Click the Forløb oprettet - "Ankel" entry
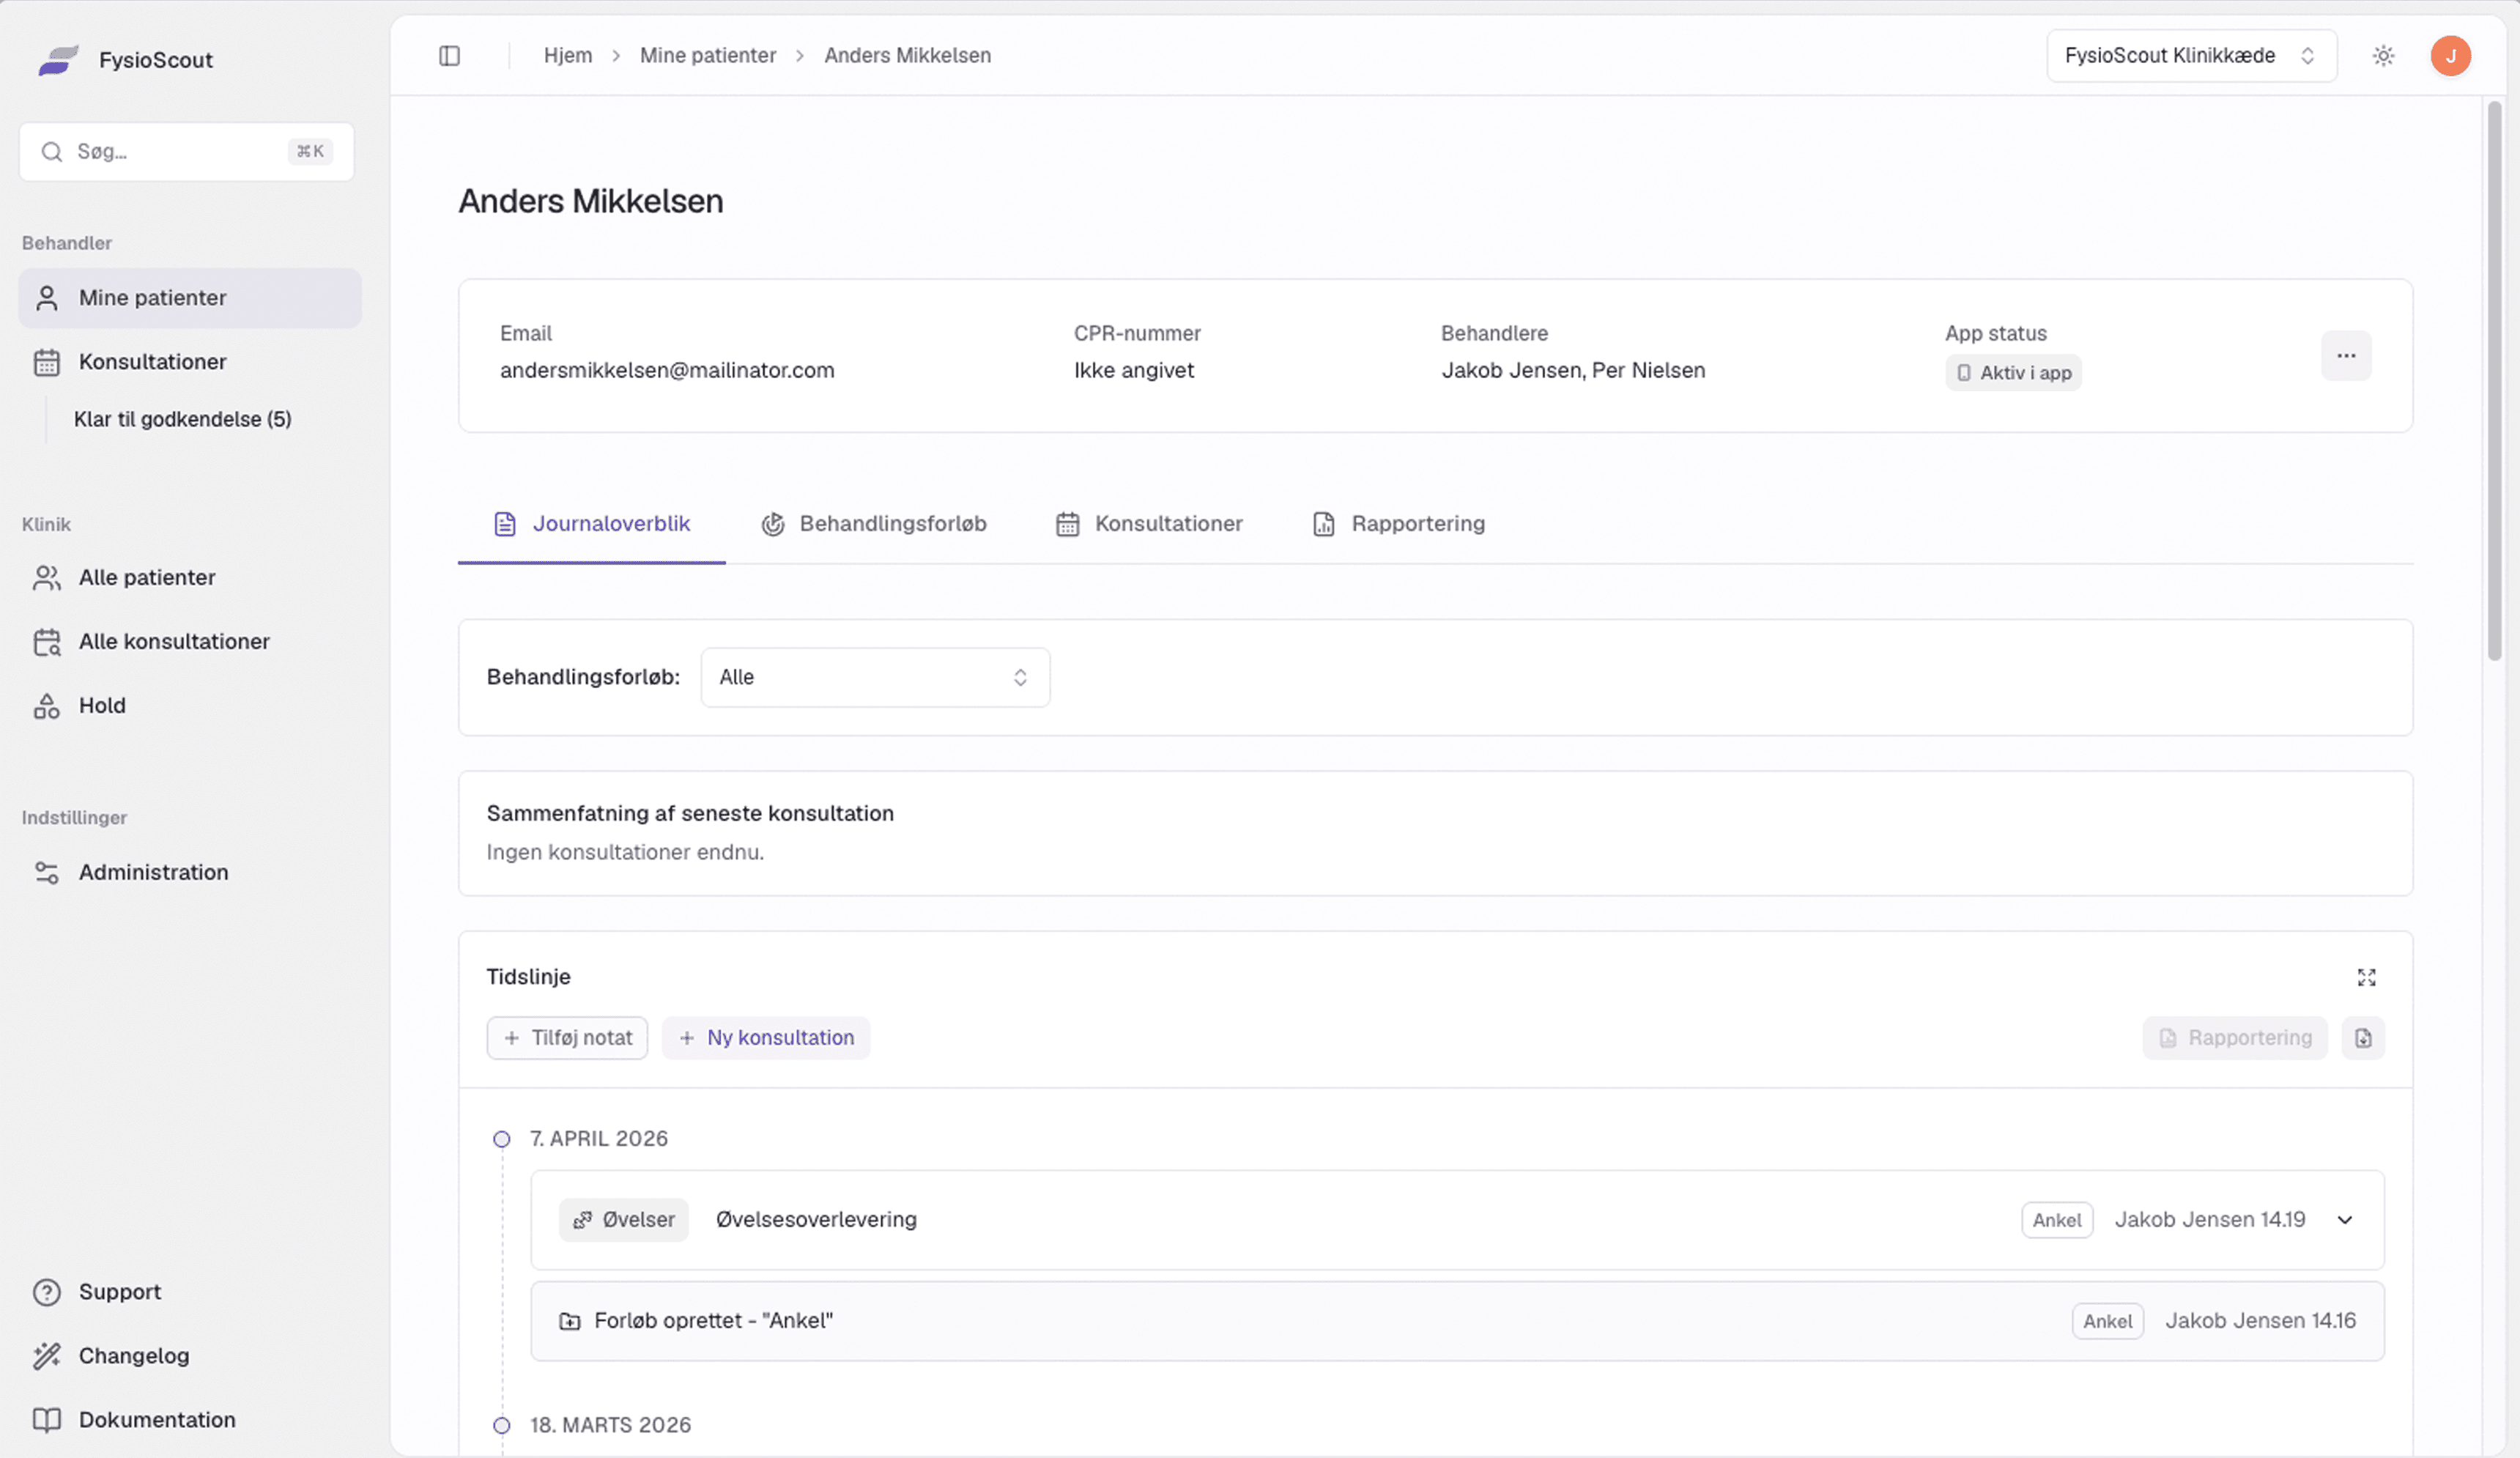Viewport: 2520px width, 1458px height. [x=1457, y=1321]
